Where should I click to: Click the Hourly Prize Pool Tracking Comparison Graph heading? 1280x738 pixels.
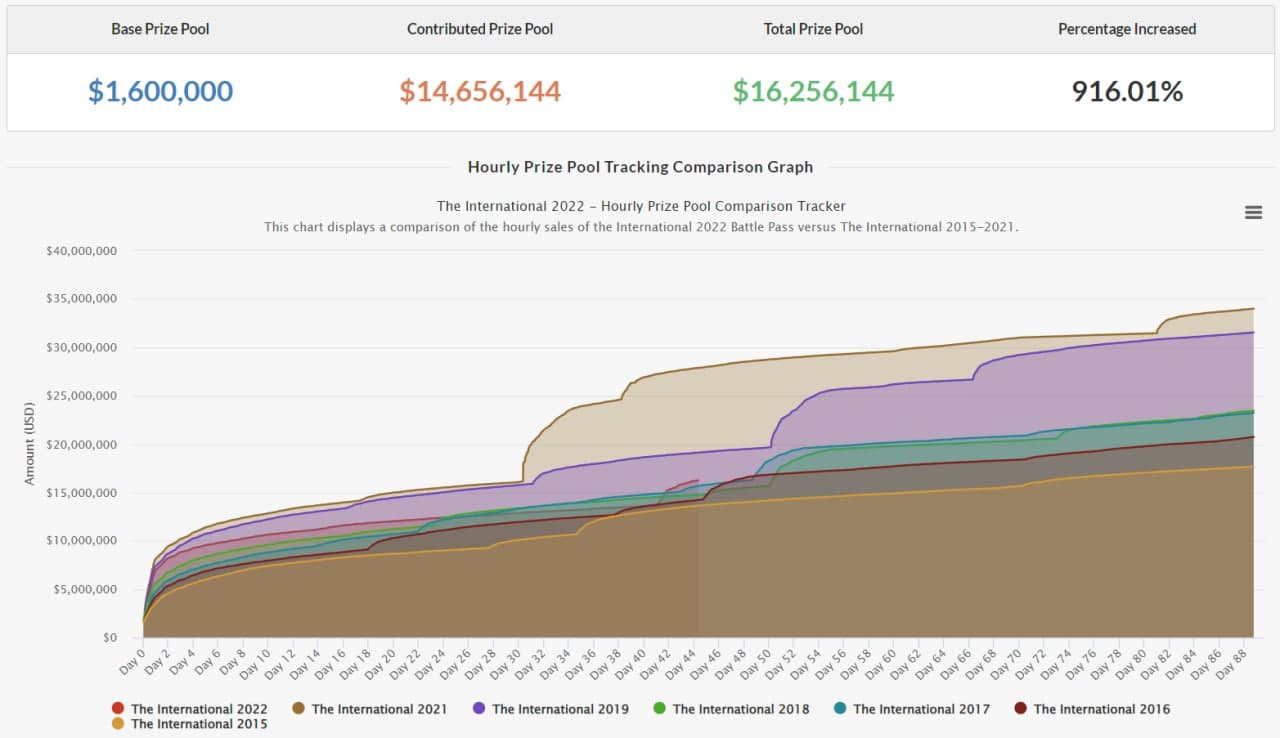[x=640, y=167]
